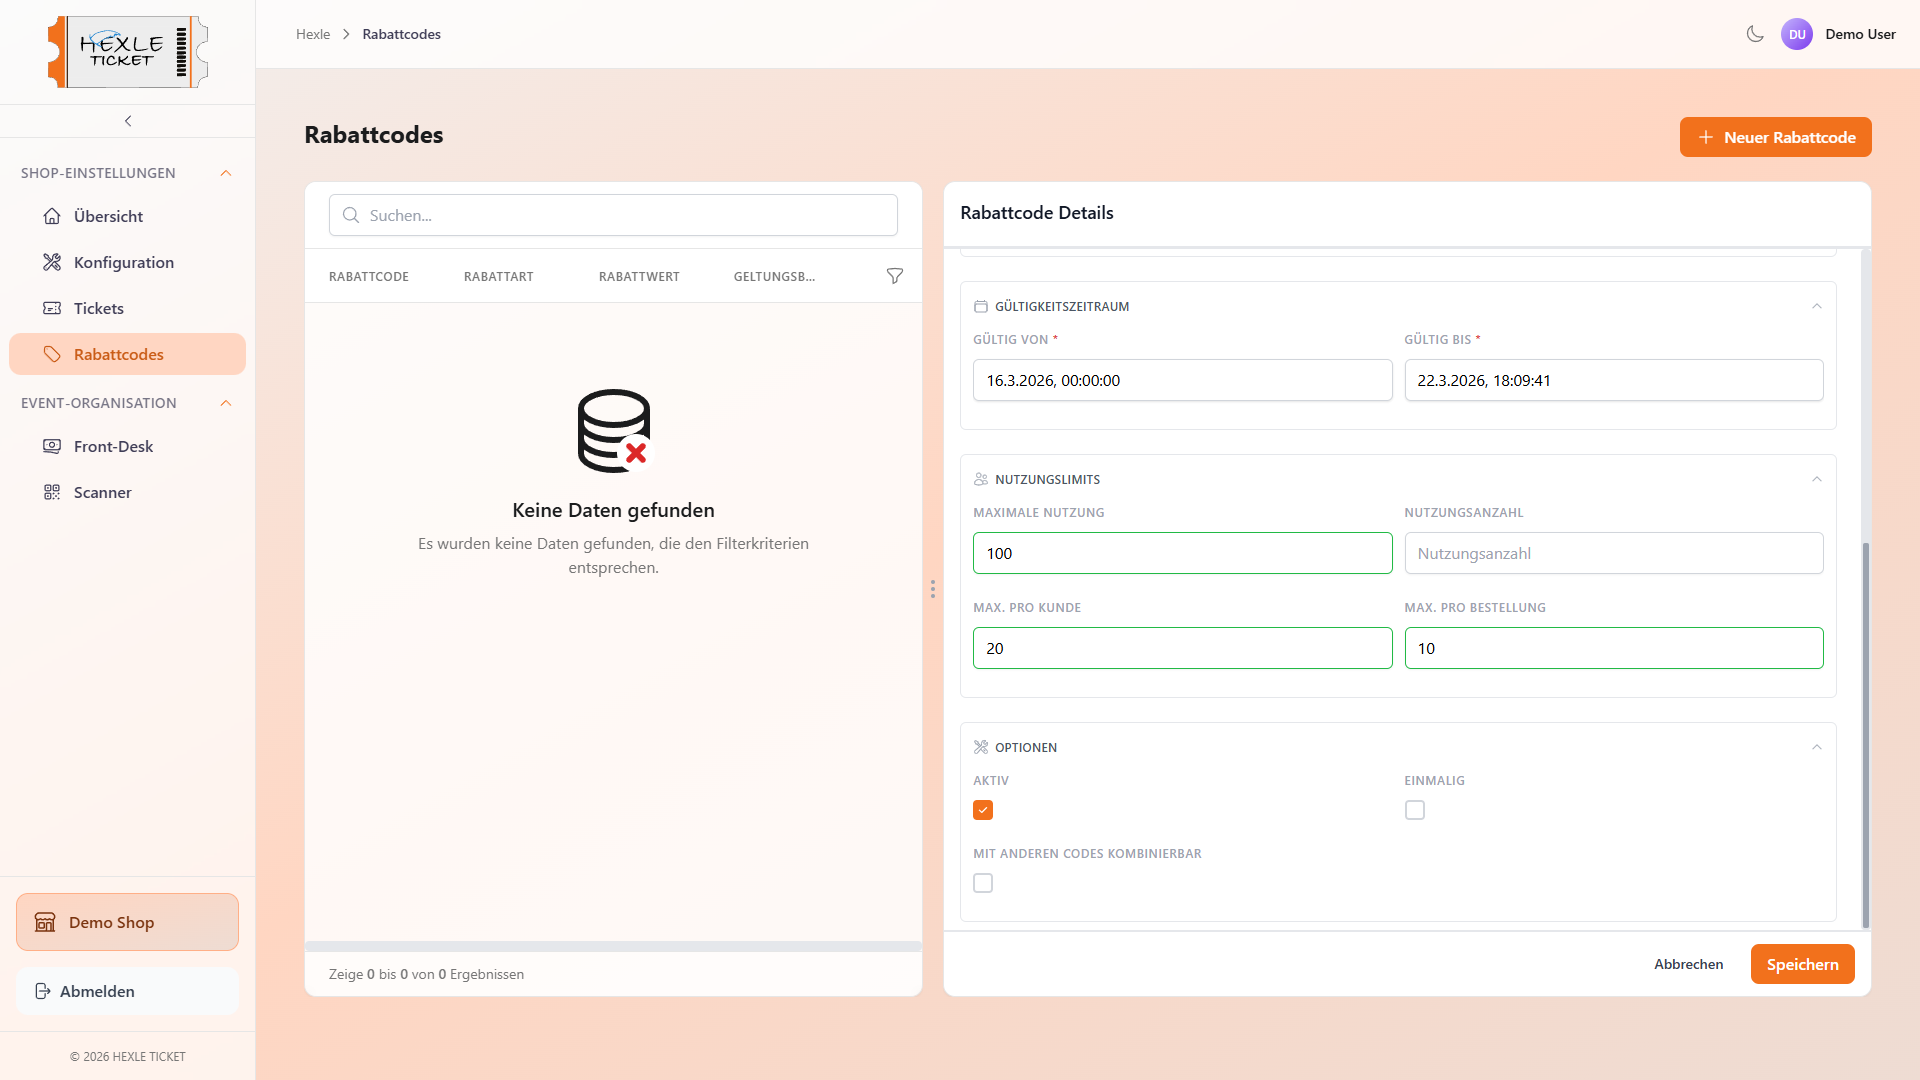Uncheck the Aktiv checkbox
Image resolution: width=1920 pixels, height=1080 pixels.
point(983,810)
